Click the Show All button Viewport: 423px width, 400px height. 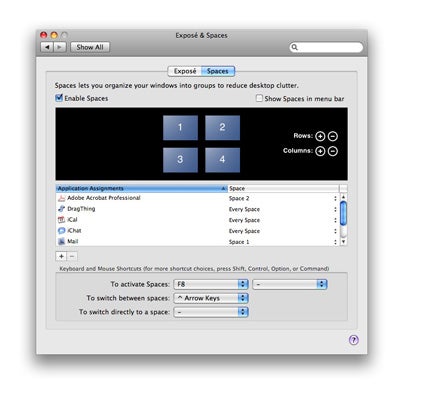[x=90, y=47]
